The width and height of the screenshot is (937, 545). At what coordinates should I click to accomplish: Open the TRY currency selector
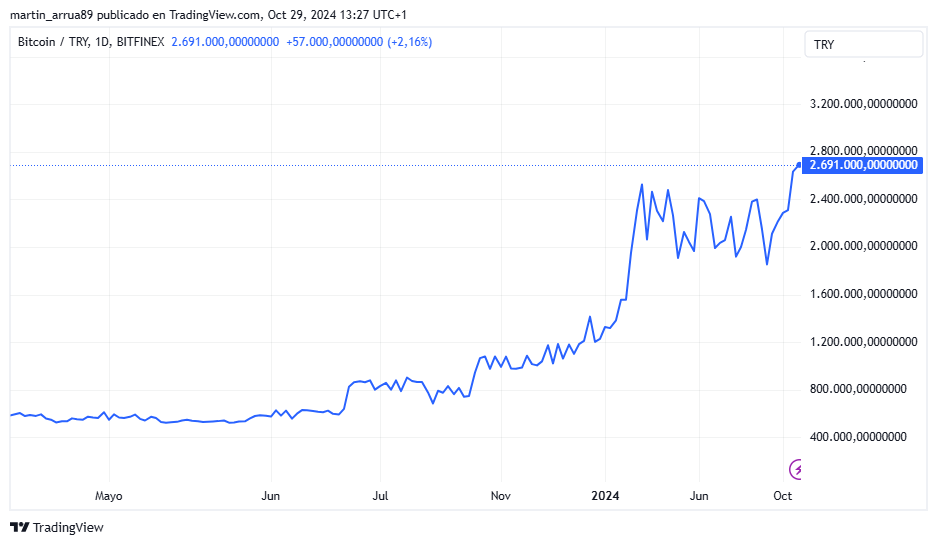pyautogui.click(x=863, y=44)
